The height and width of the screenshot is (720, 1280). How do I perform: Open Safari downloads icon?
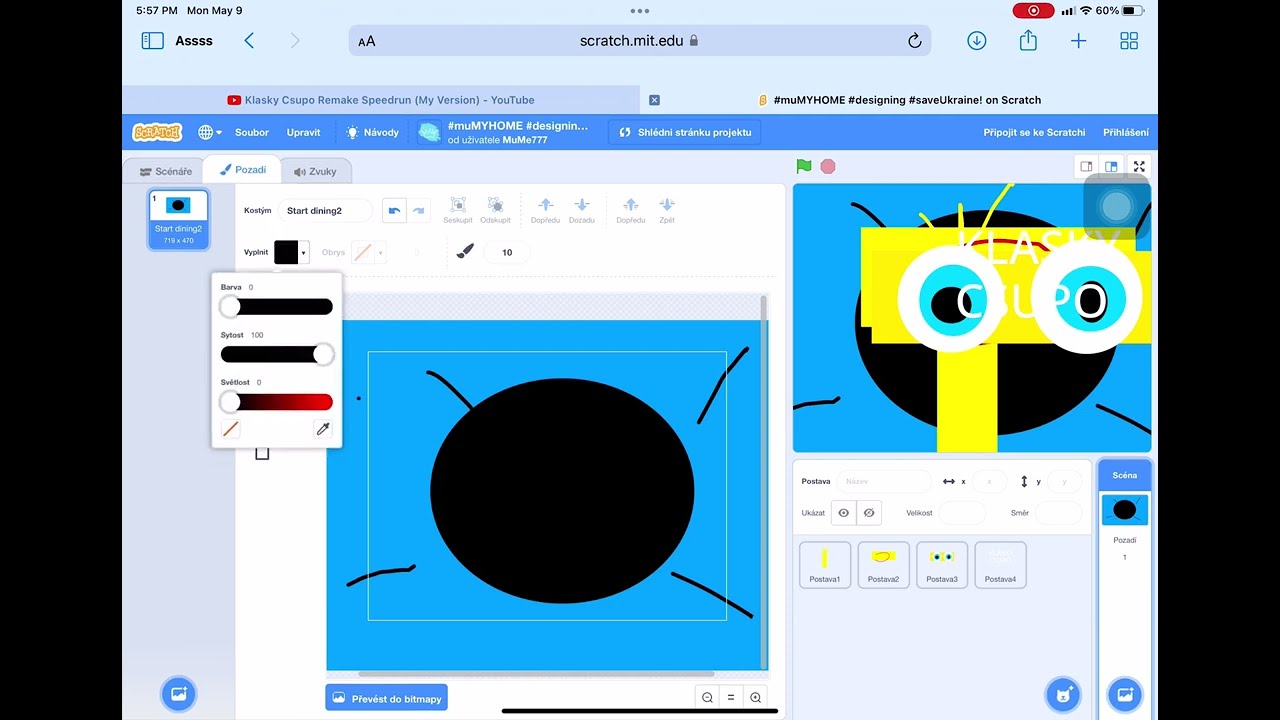(x=977, y=41)
